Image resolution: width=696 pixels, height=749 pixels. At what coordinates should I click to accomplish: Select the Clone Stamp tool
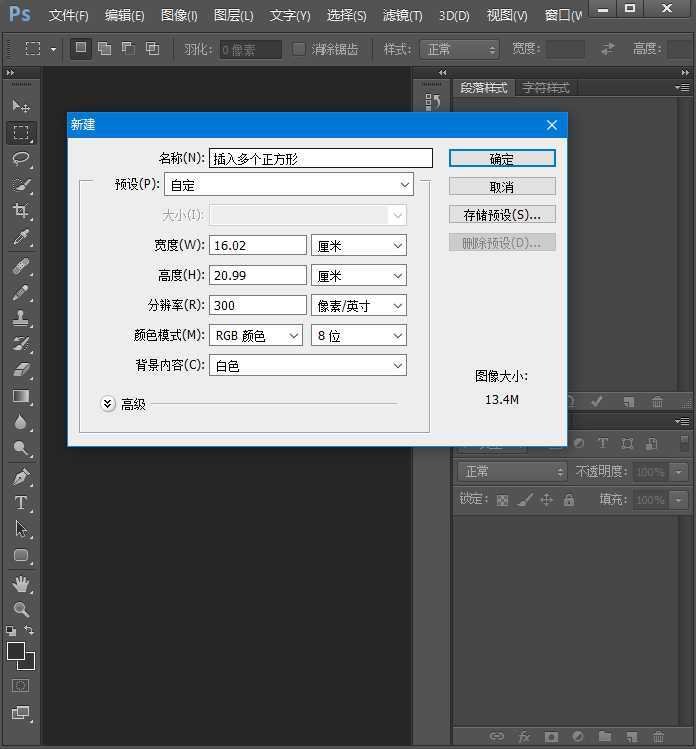click(x=21, y=318)
